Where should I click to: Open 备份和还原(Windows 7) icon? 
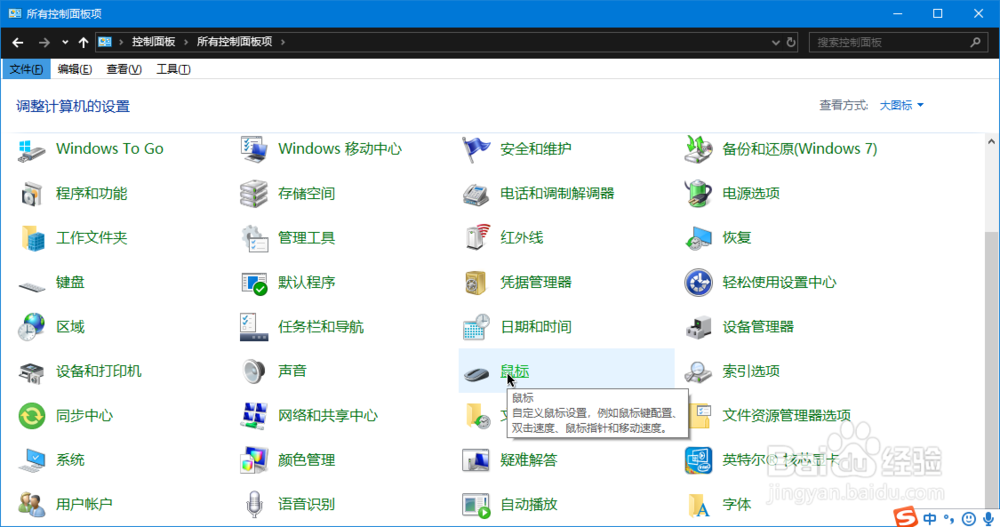[x=698, y=150]
